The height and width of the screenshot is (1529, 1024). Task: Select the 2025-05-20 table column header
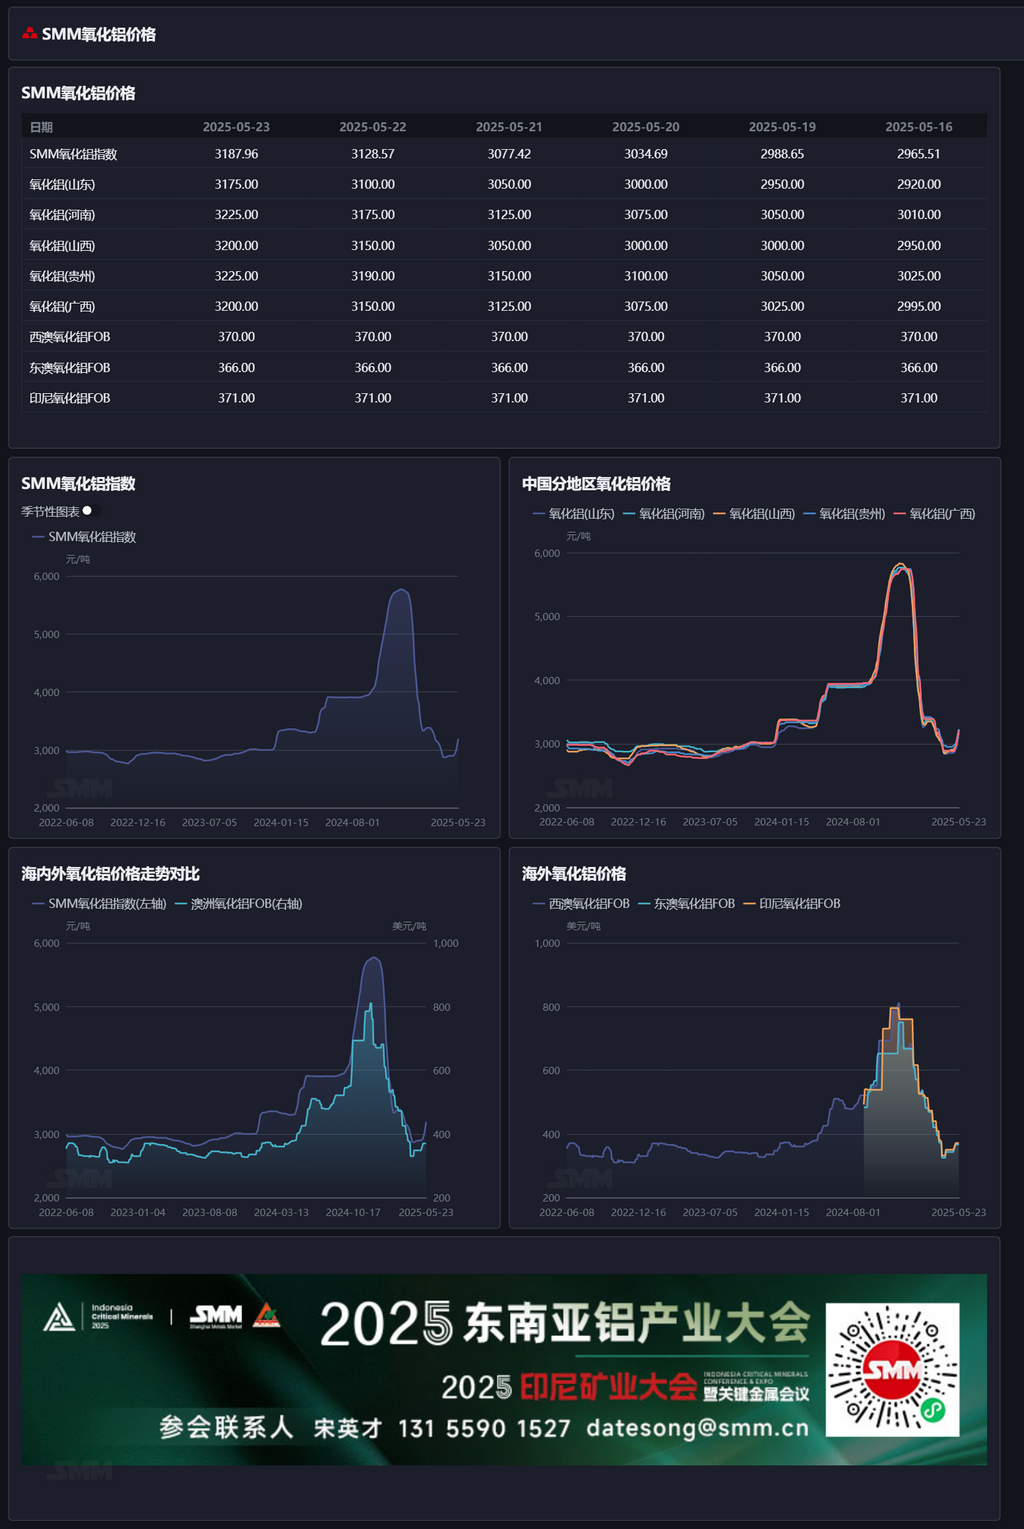coord(646,127)
